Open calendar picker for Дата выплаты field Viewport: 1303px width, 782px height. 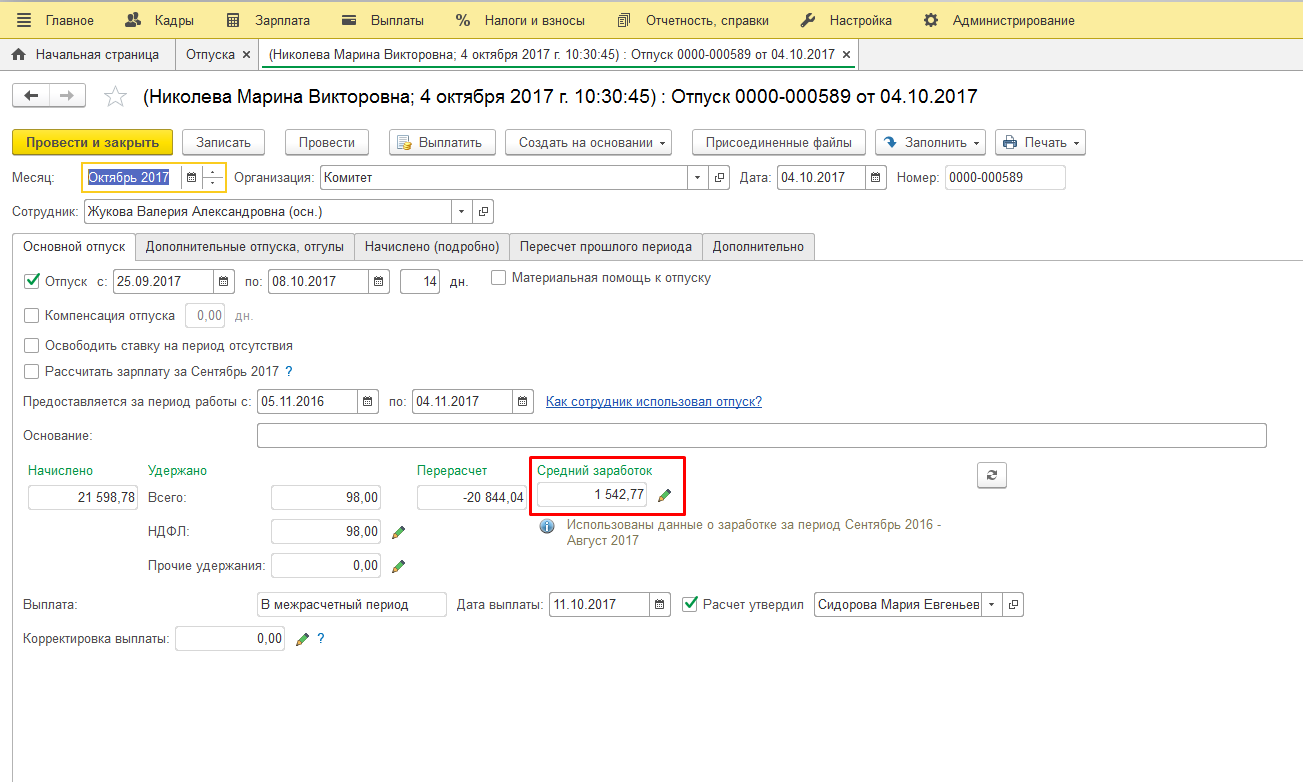(660, 605)
